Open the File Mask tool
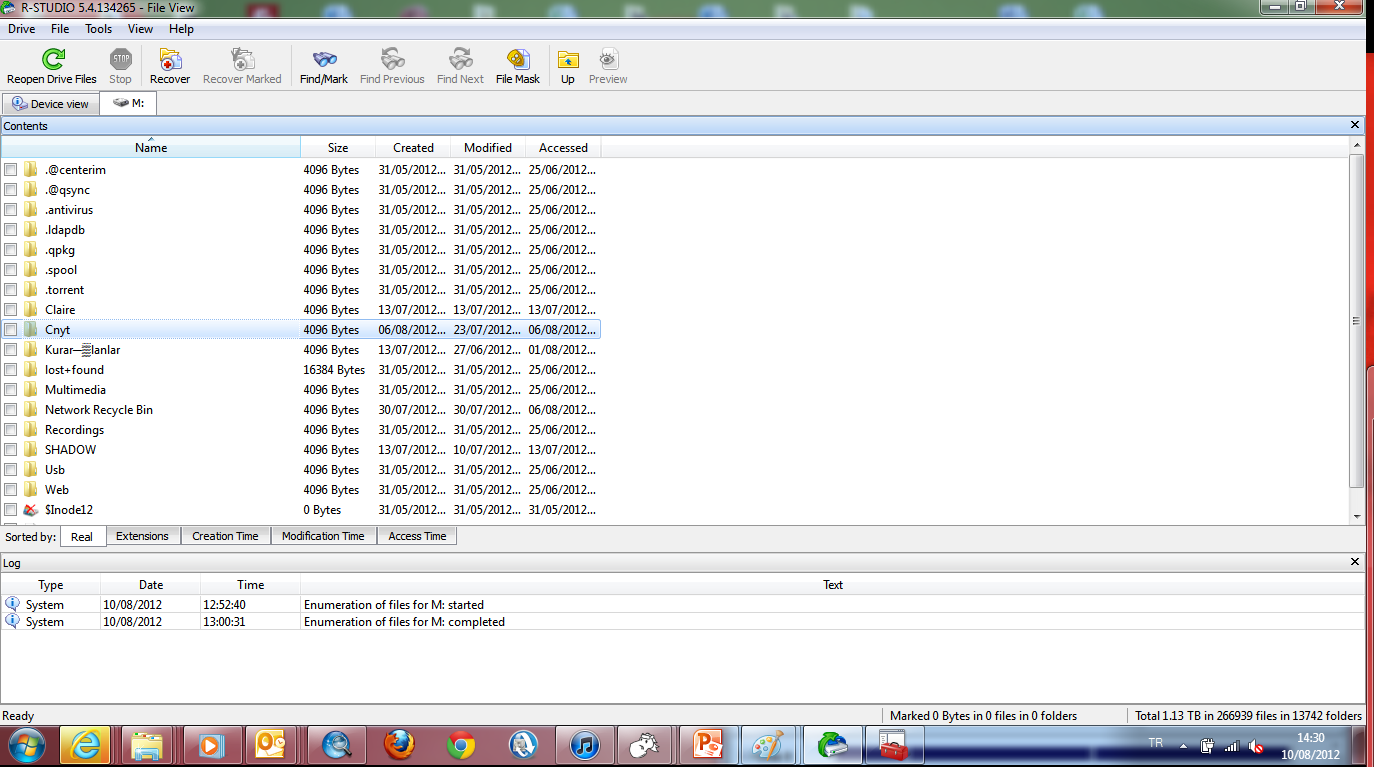1374x767 pixels. (518, 66)
